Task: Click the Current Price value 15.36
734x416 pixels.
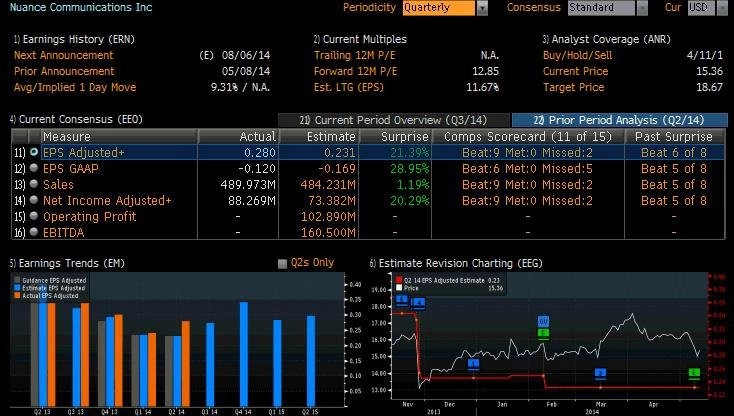Action: pos(709,71)
